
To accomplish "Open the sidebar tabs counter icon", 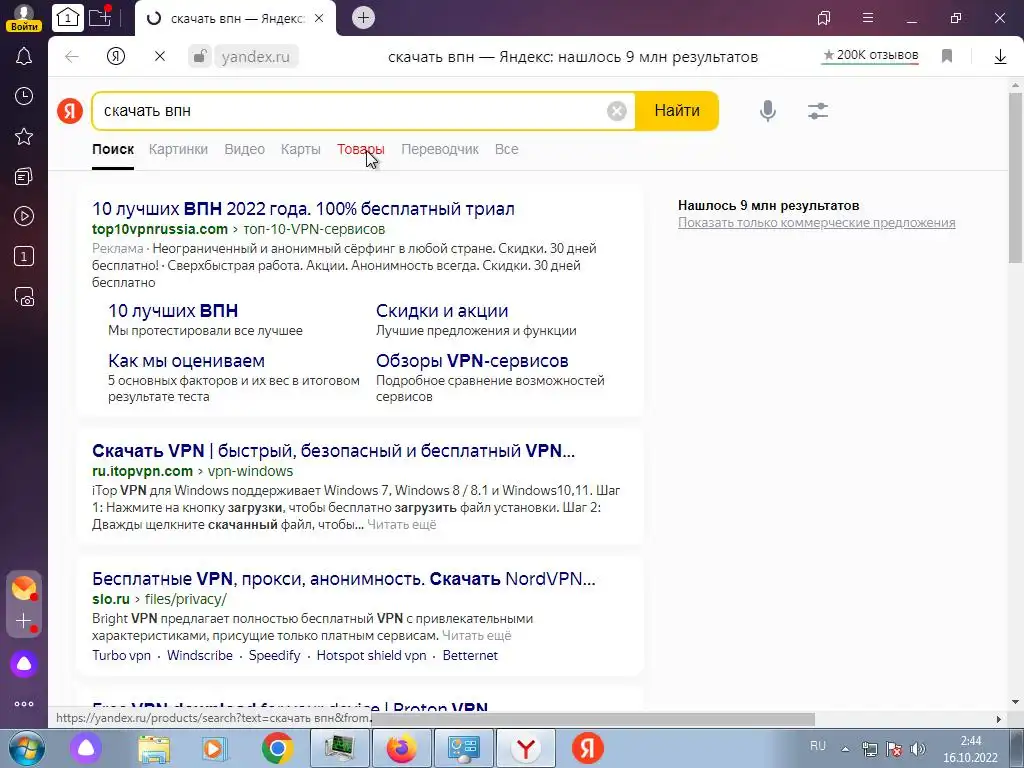I will click(x=24, y=256).
